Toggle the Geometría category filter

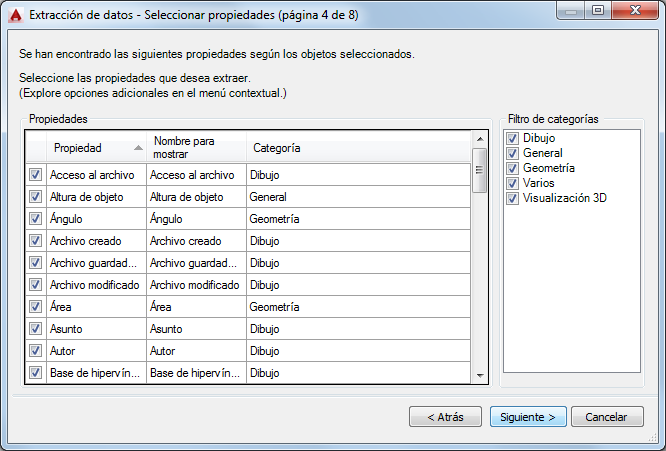click(513, 168)
